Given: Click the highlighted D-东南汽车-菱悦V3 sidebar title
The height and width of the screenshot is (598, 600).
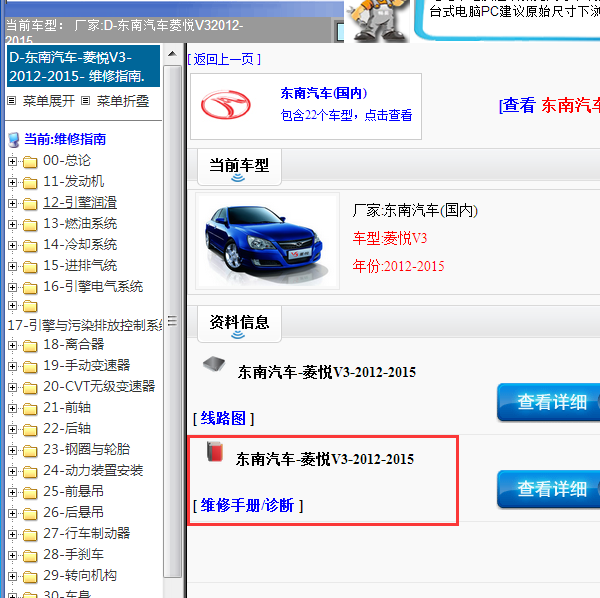Looking at the screenshot, I should click(x=83, y=67).
